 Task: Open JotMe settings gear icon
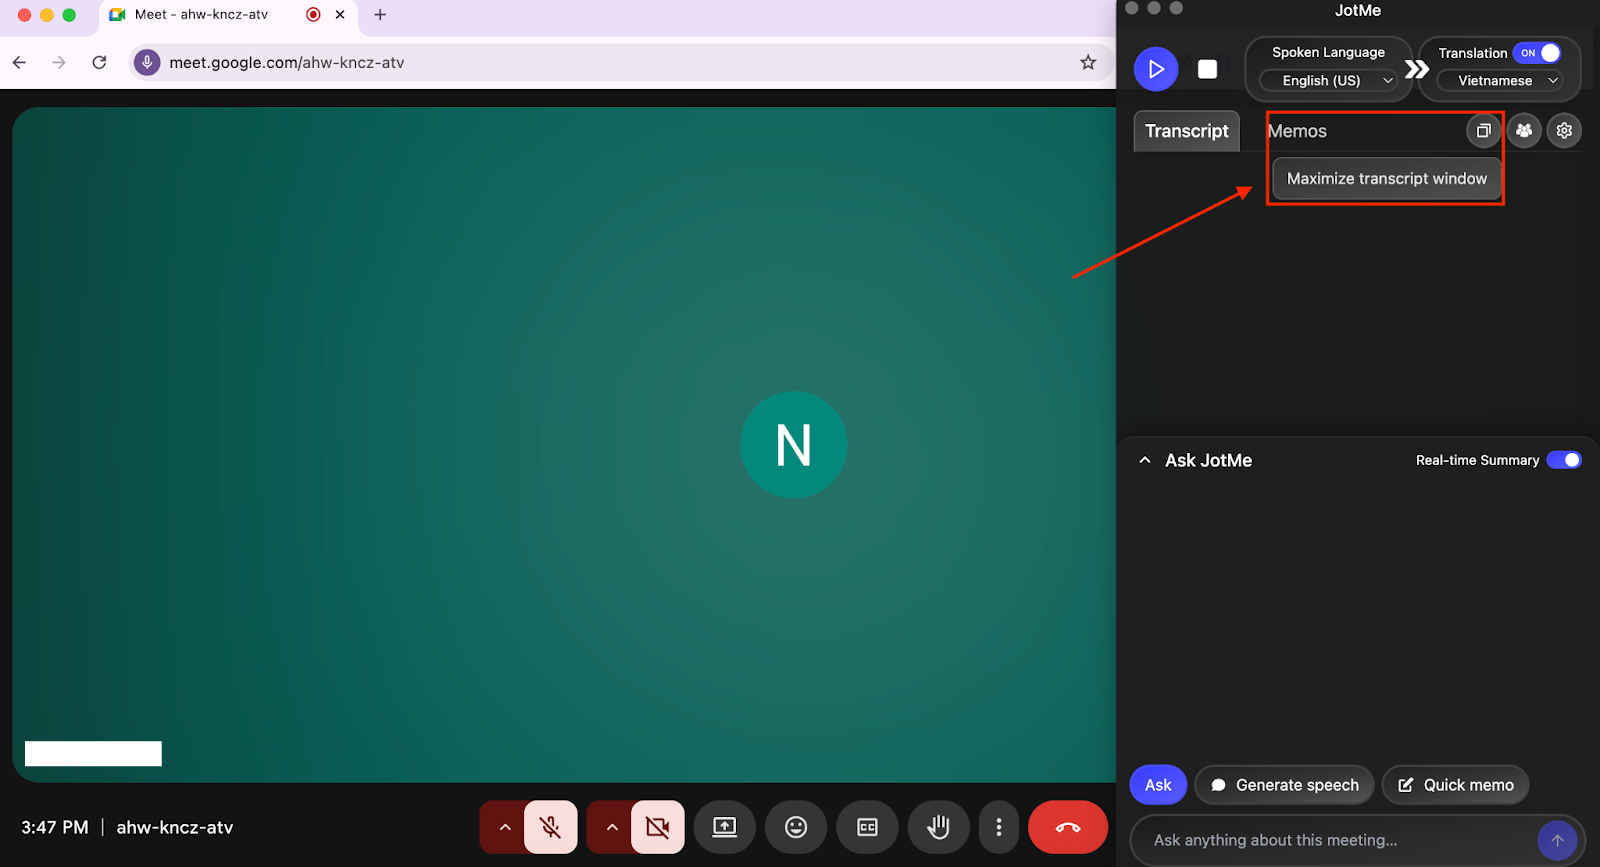coord(1565,131)
